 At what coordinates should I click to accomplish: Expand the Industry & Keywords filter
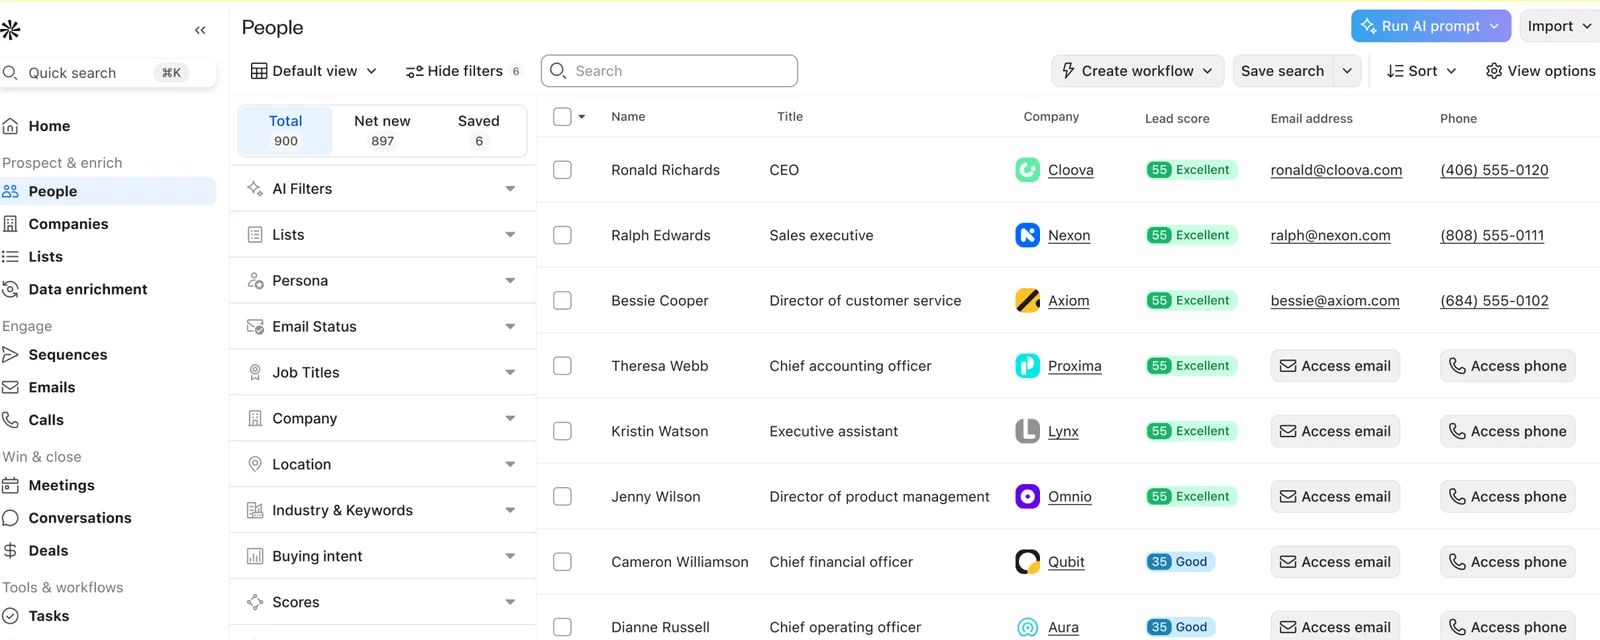click(x=382, y=511)
